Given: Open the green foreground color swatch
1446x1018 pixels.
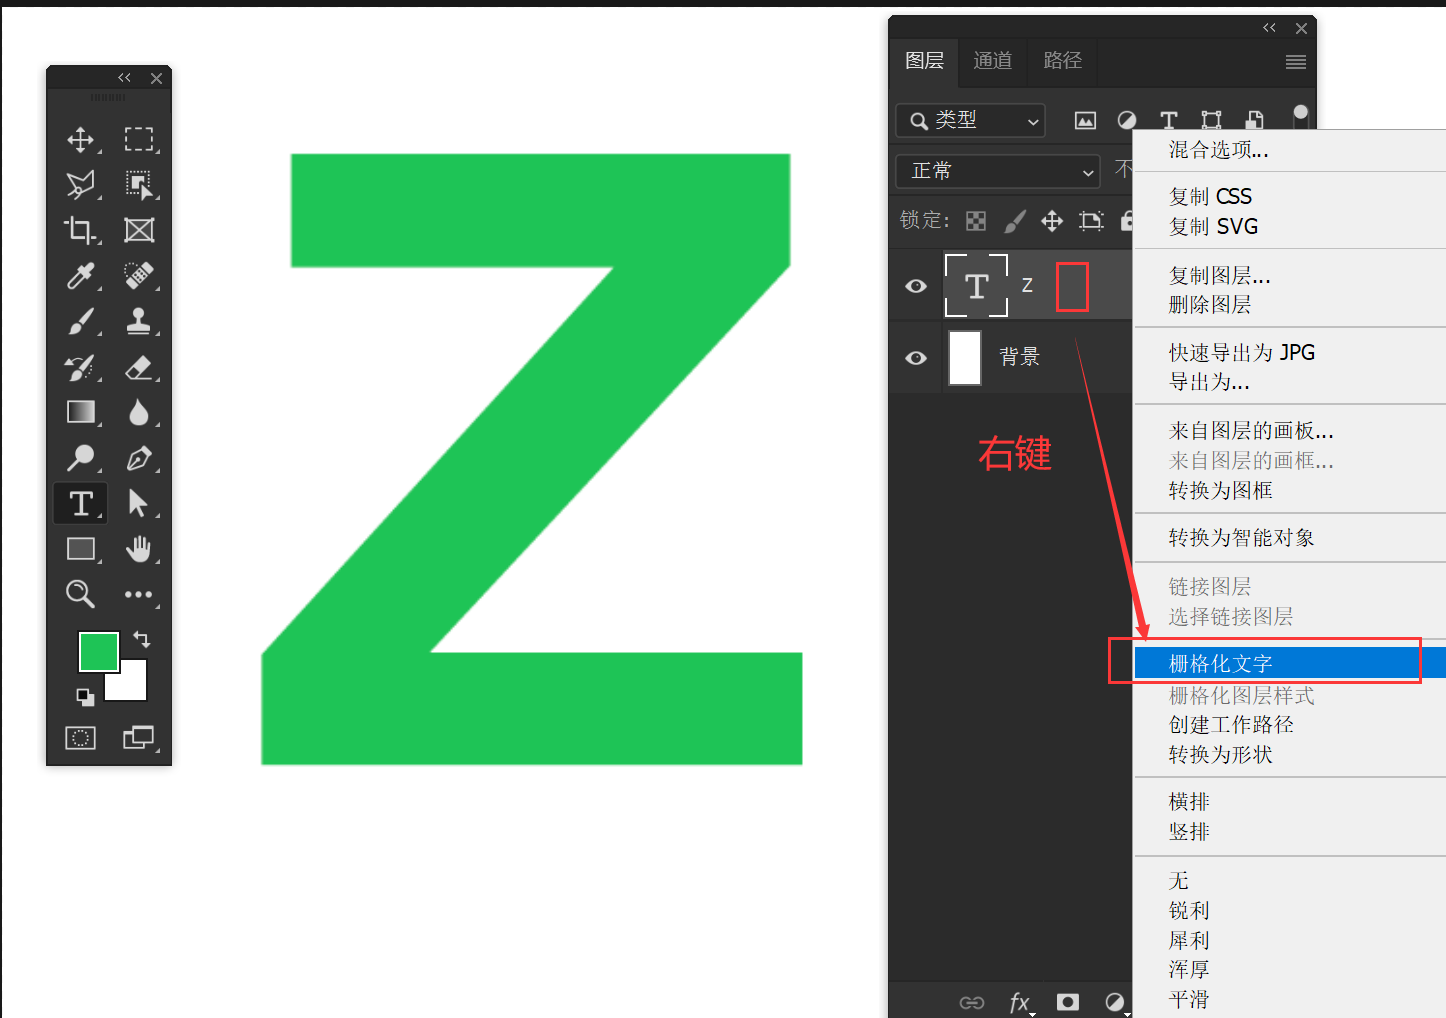Looking at the screenshot, I should coord(99,652).
